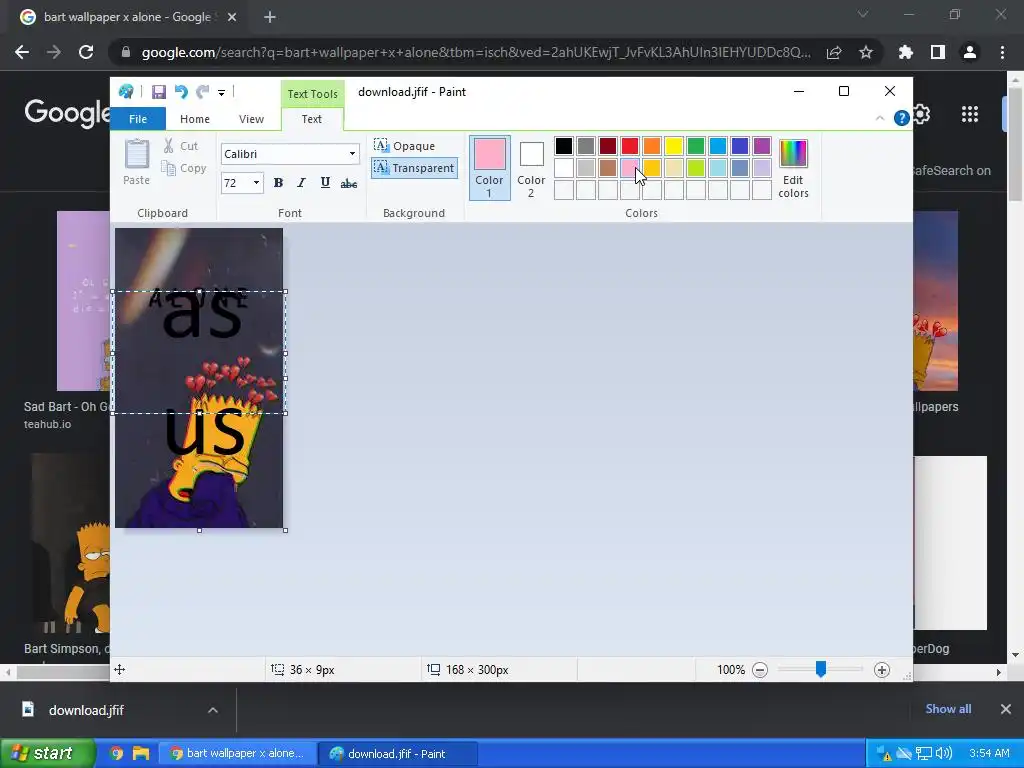
Task: Open the Customize Quick Access Toolbar dropdown
Action: click(221, 93)
